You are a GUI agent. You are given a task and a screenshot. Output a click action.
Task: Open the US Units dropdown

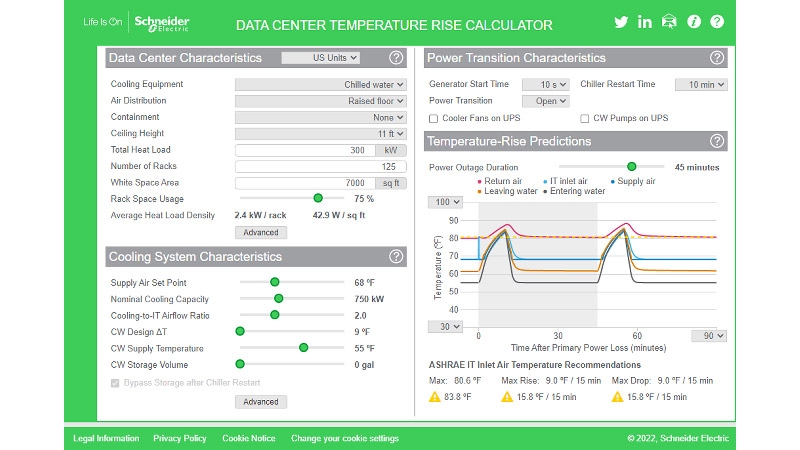coord(320,58)
